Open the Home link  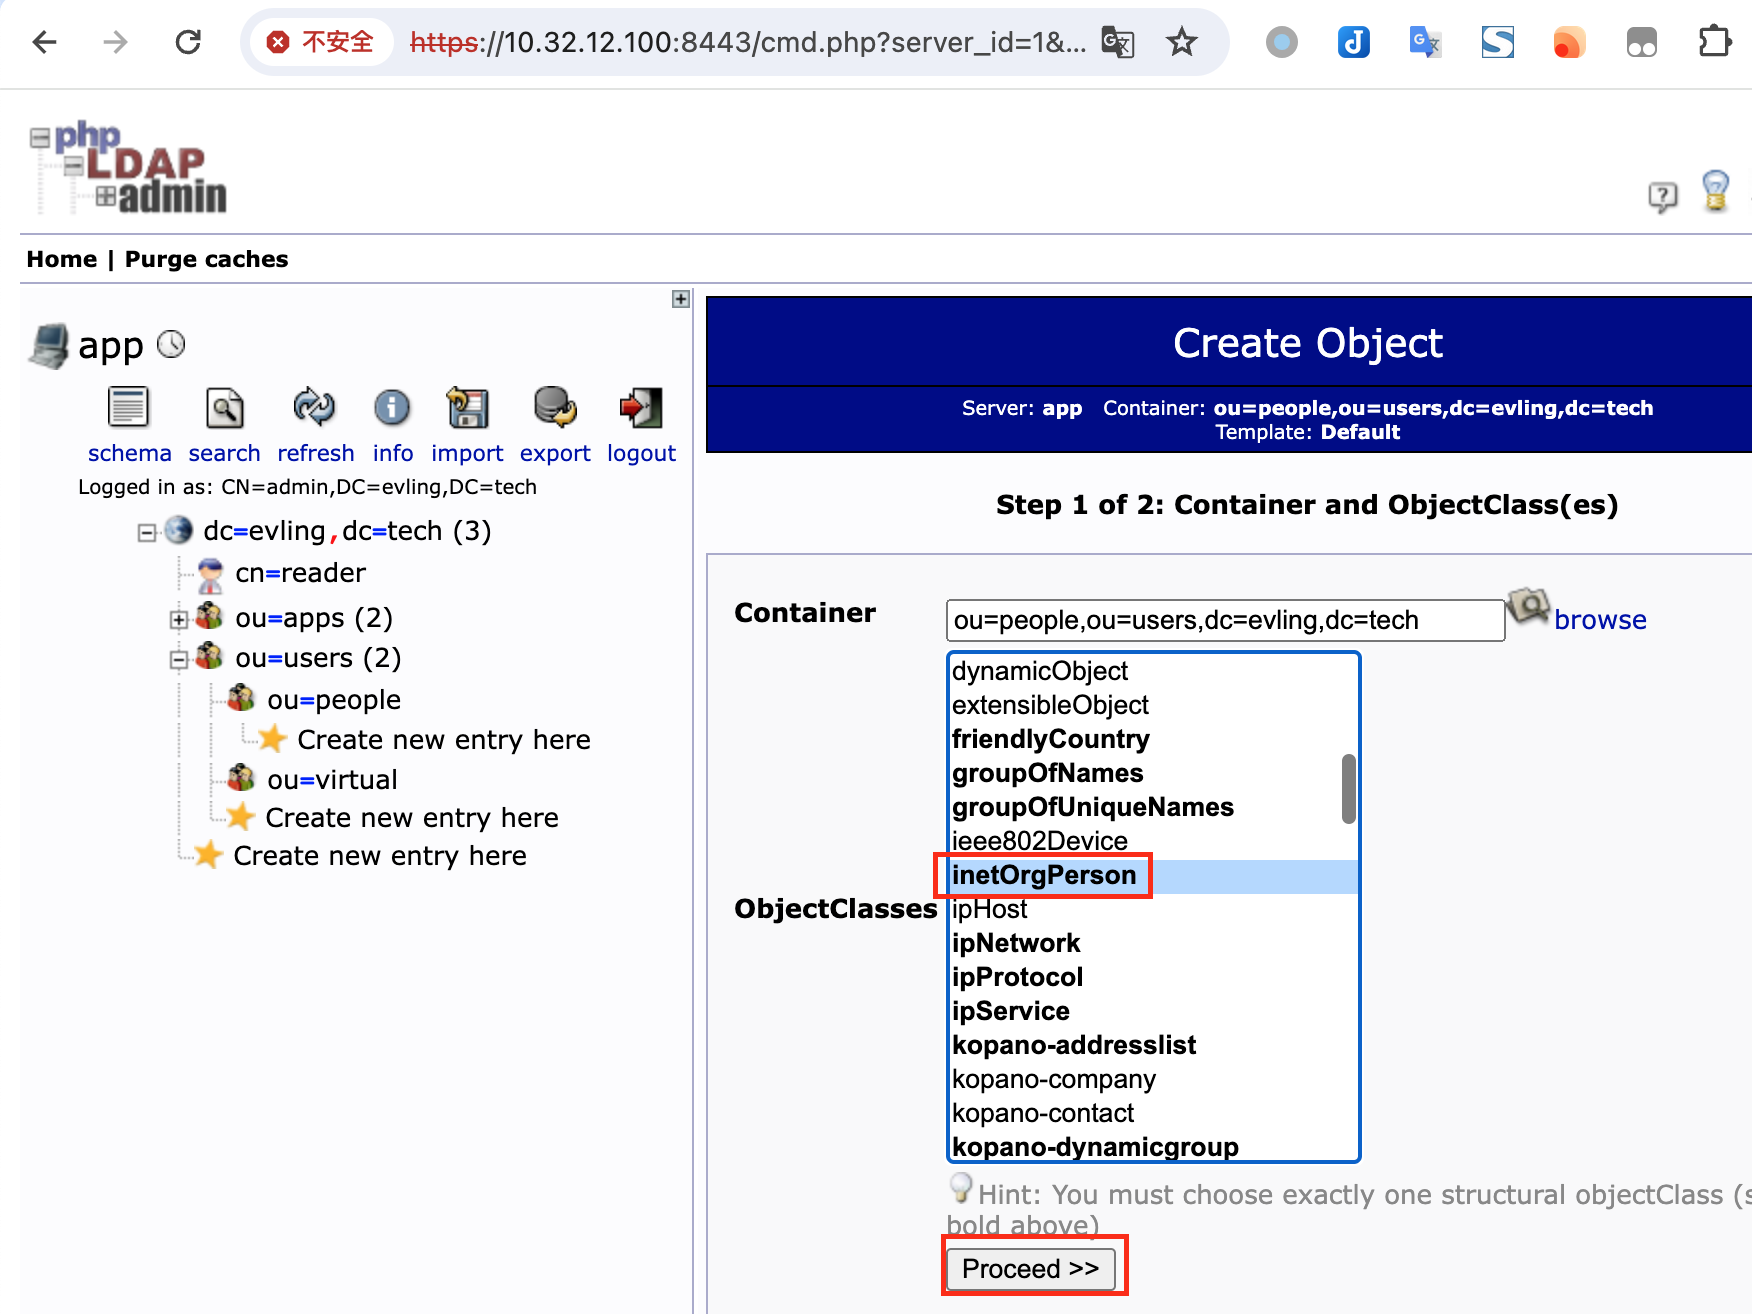pyautogui.click(x=62, y=259)
